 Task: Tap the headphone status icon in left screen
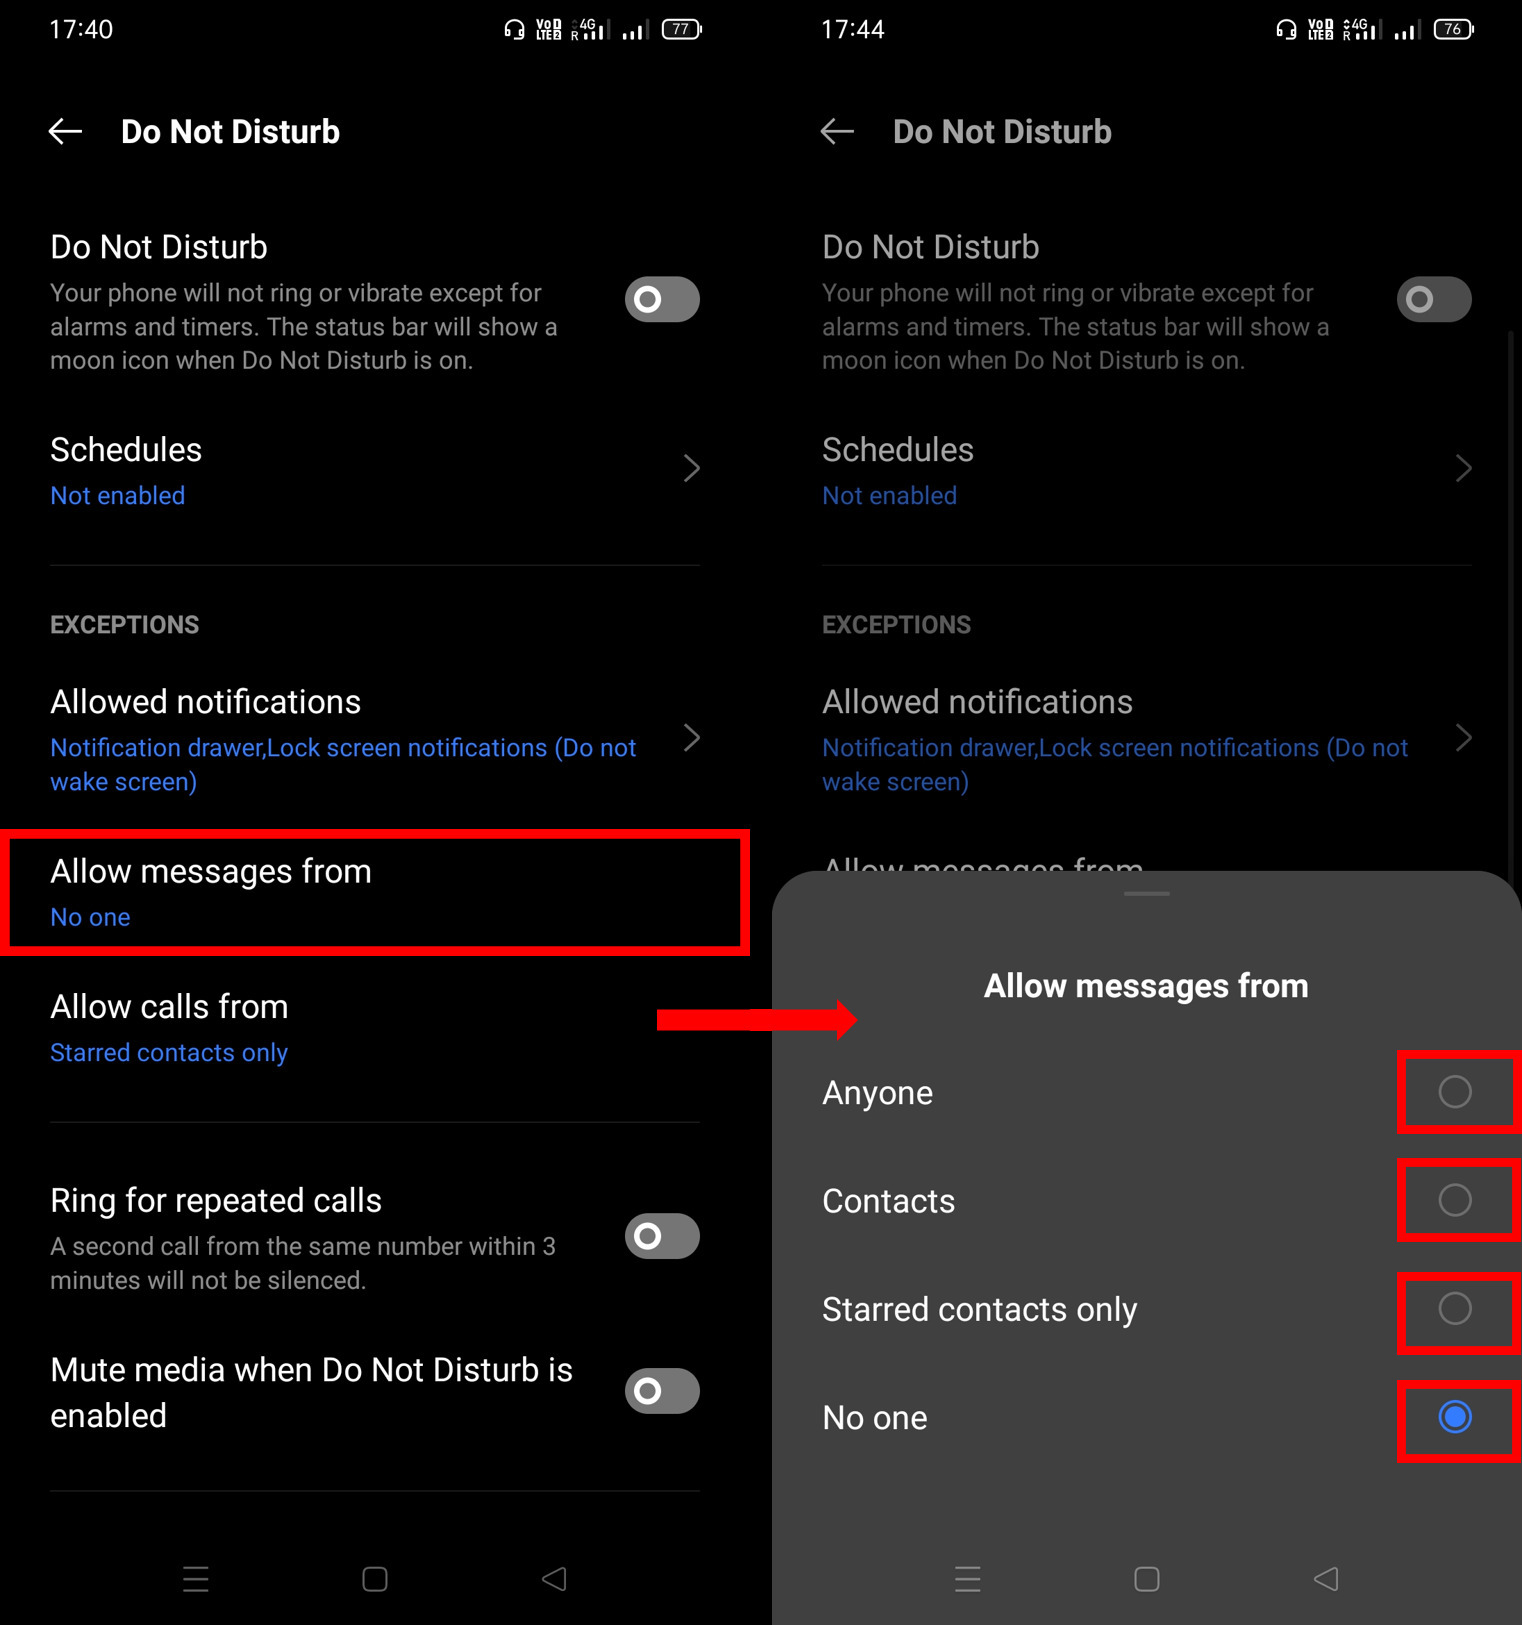point(514,29)
